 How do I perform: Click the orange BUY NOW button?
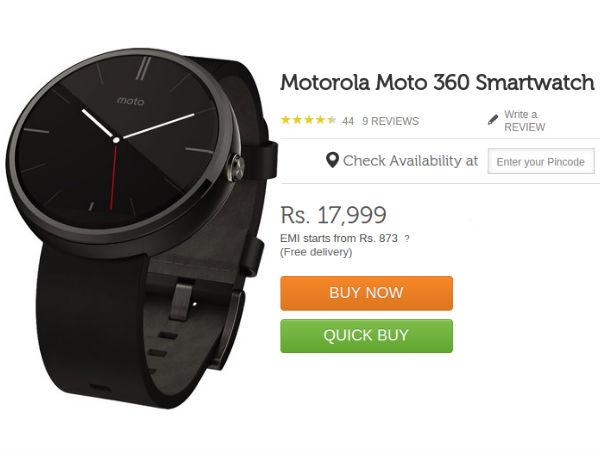click(x=366, y=293)
